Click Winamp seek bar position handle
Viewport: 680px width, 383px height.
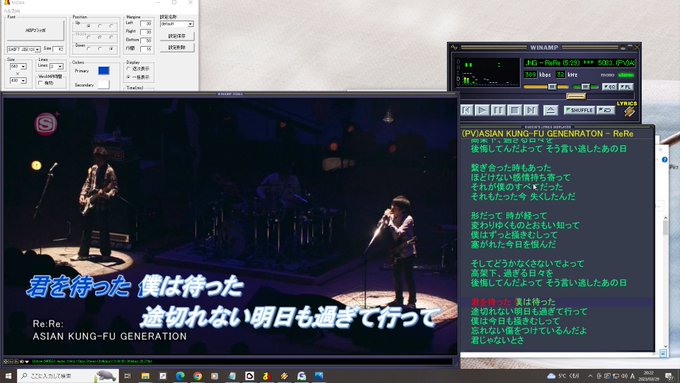[576, 96]
